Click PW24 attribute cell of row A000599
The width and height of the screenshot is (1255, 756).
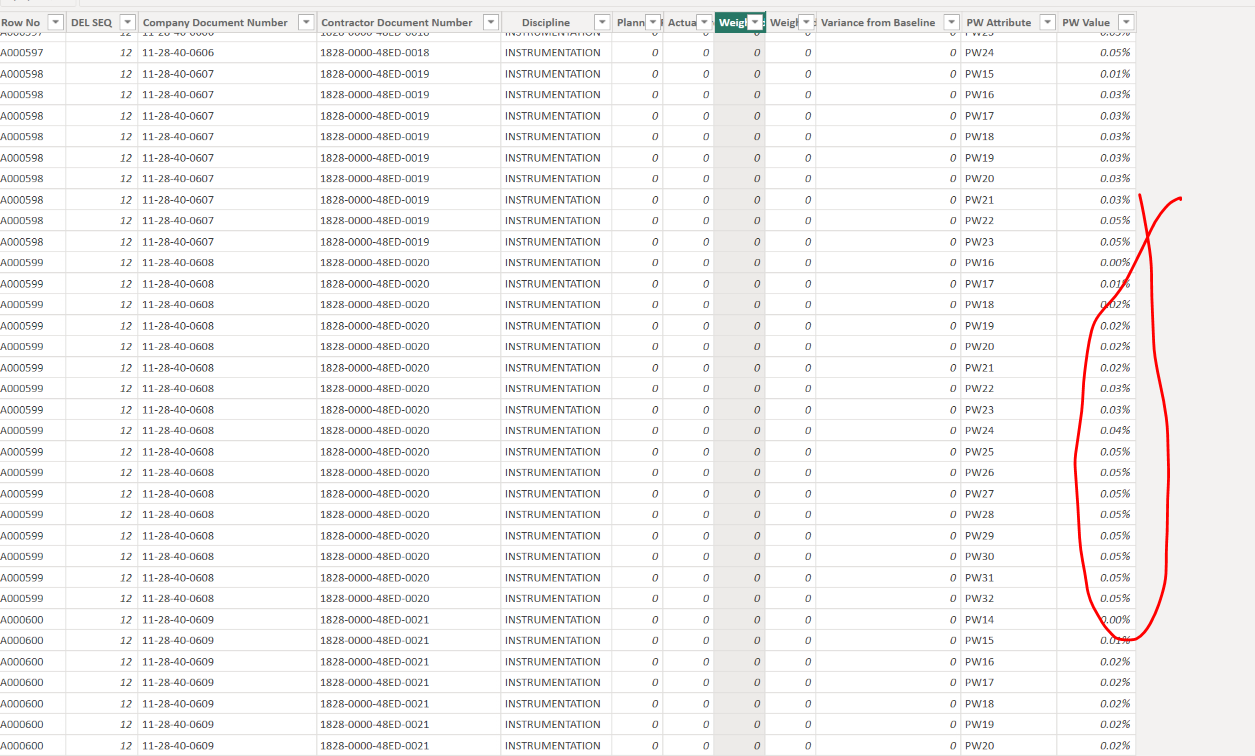(1009, 430)
